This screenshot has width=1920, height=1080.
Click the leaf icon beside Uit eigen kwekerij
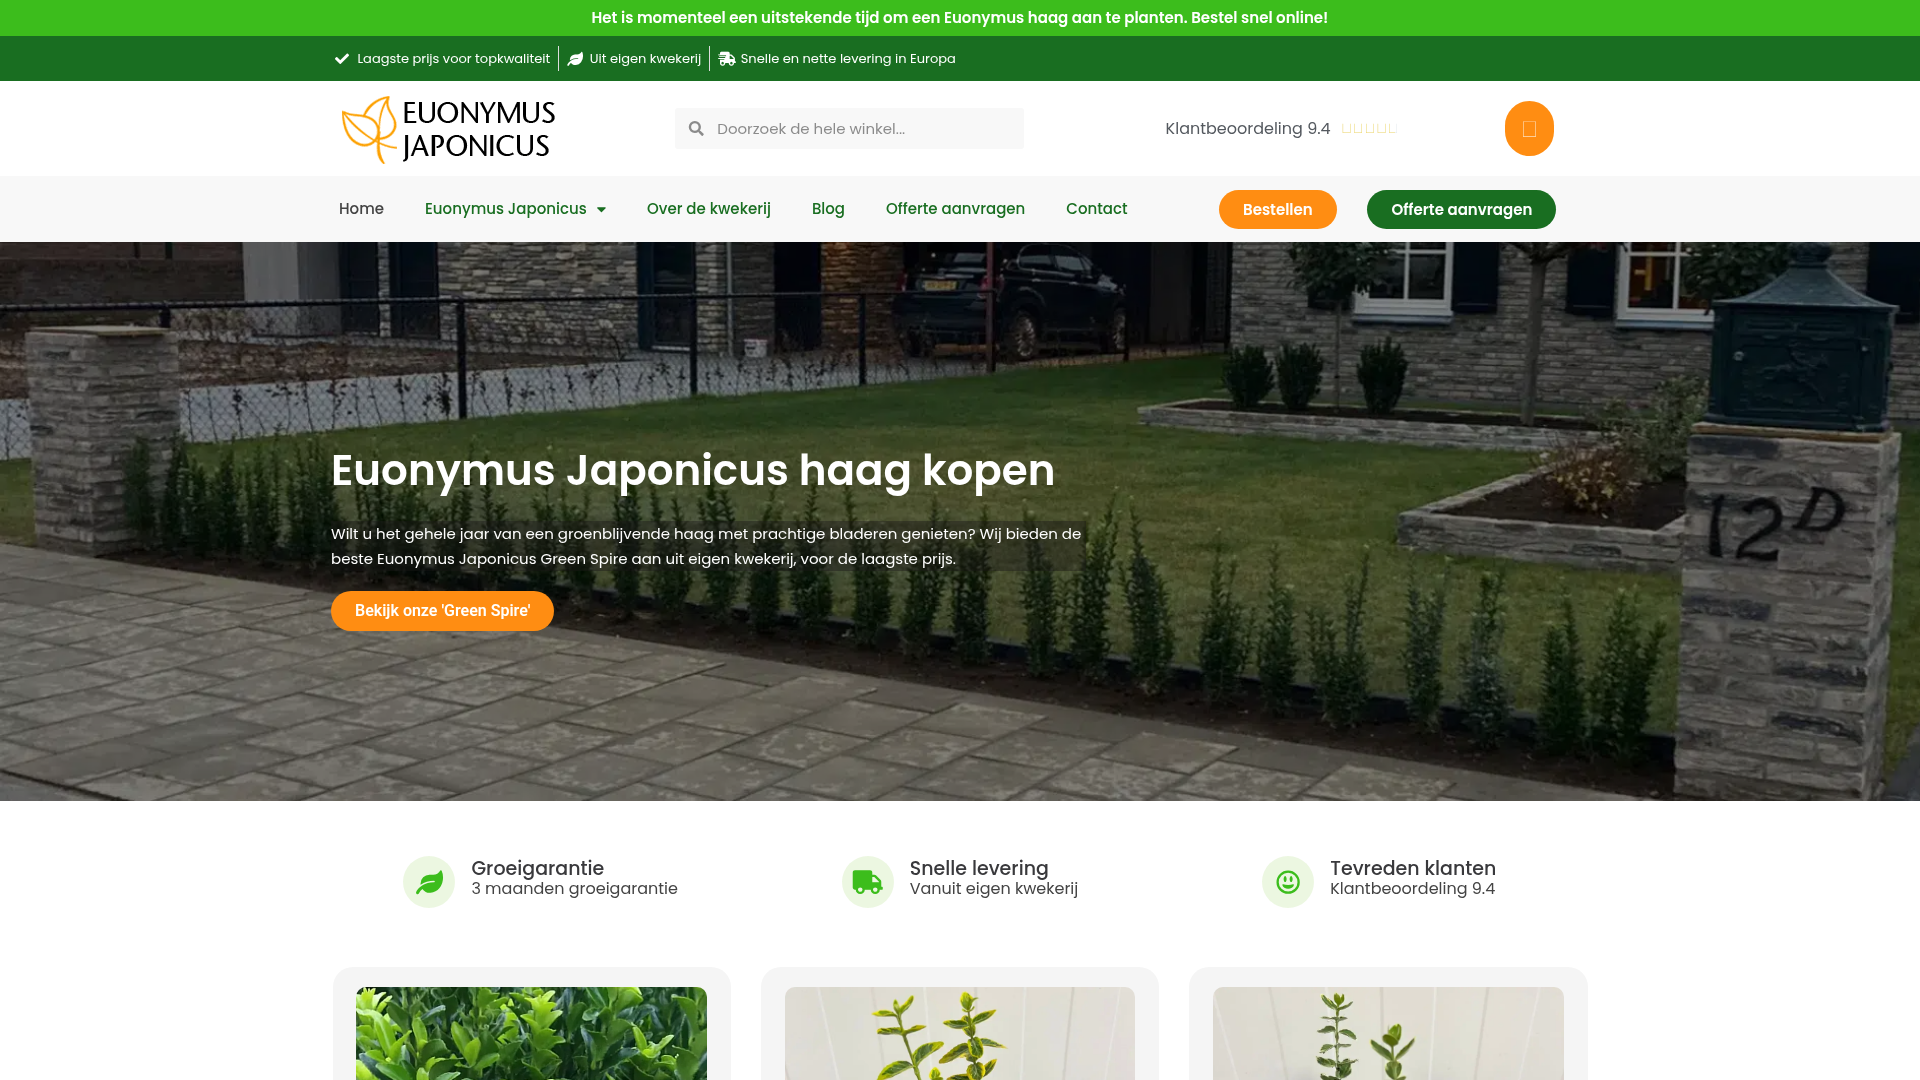[575, 59]
